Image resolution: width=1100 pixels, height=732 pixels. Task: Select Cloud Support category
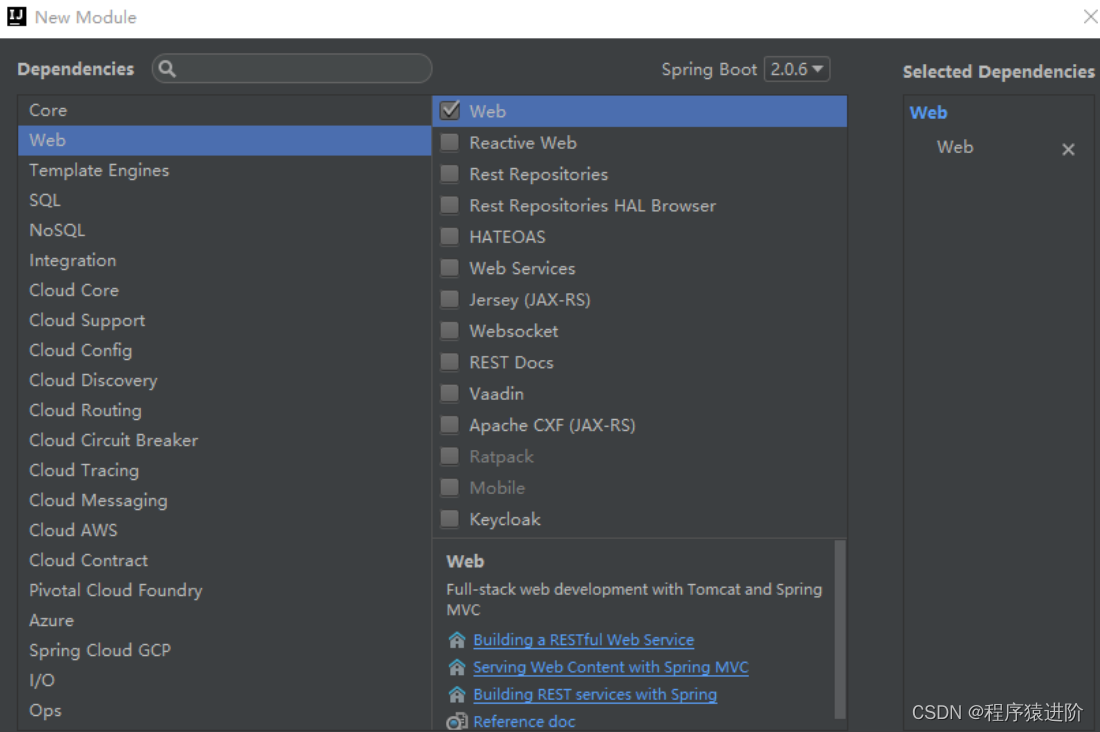click(224, 320)
